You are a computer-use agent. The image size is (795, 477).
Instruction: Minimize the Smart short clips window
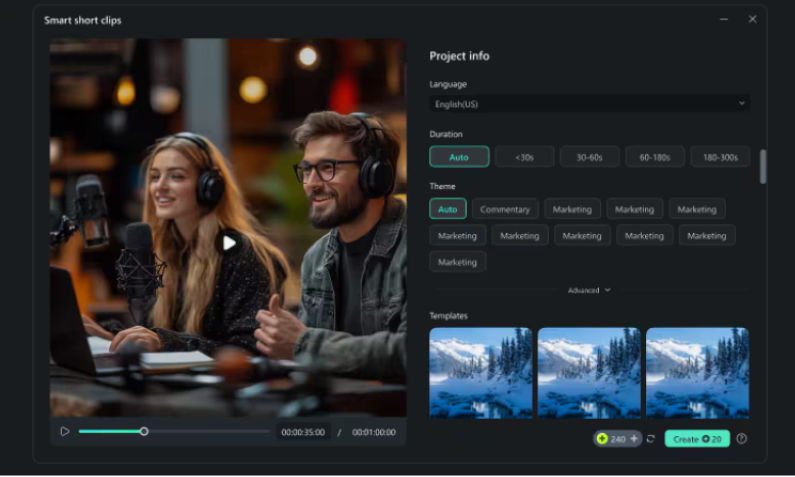click(724, 19)
